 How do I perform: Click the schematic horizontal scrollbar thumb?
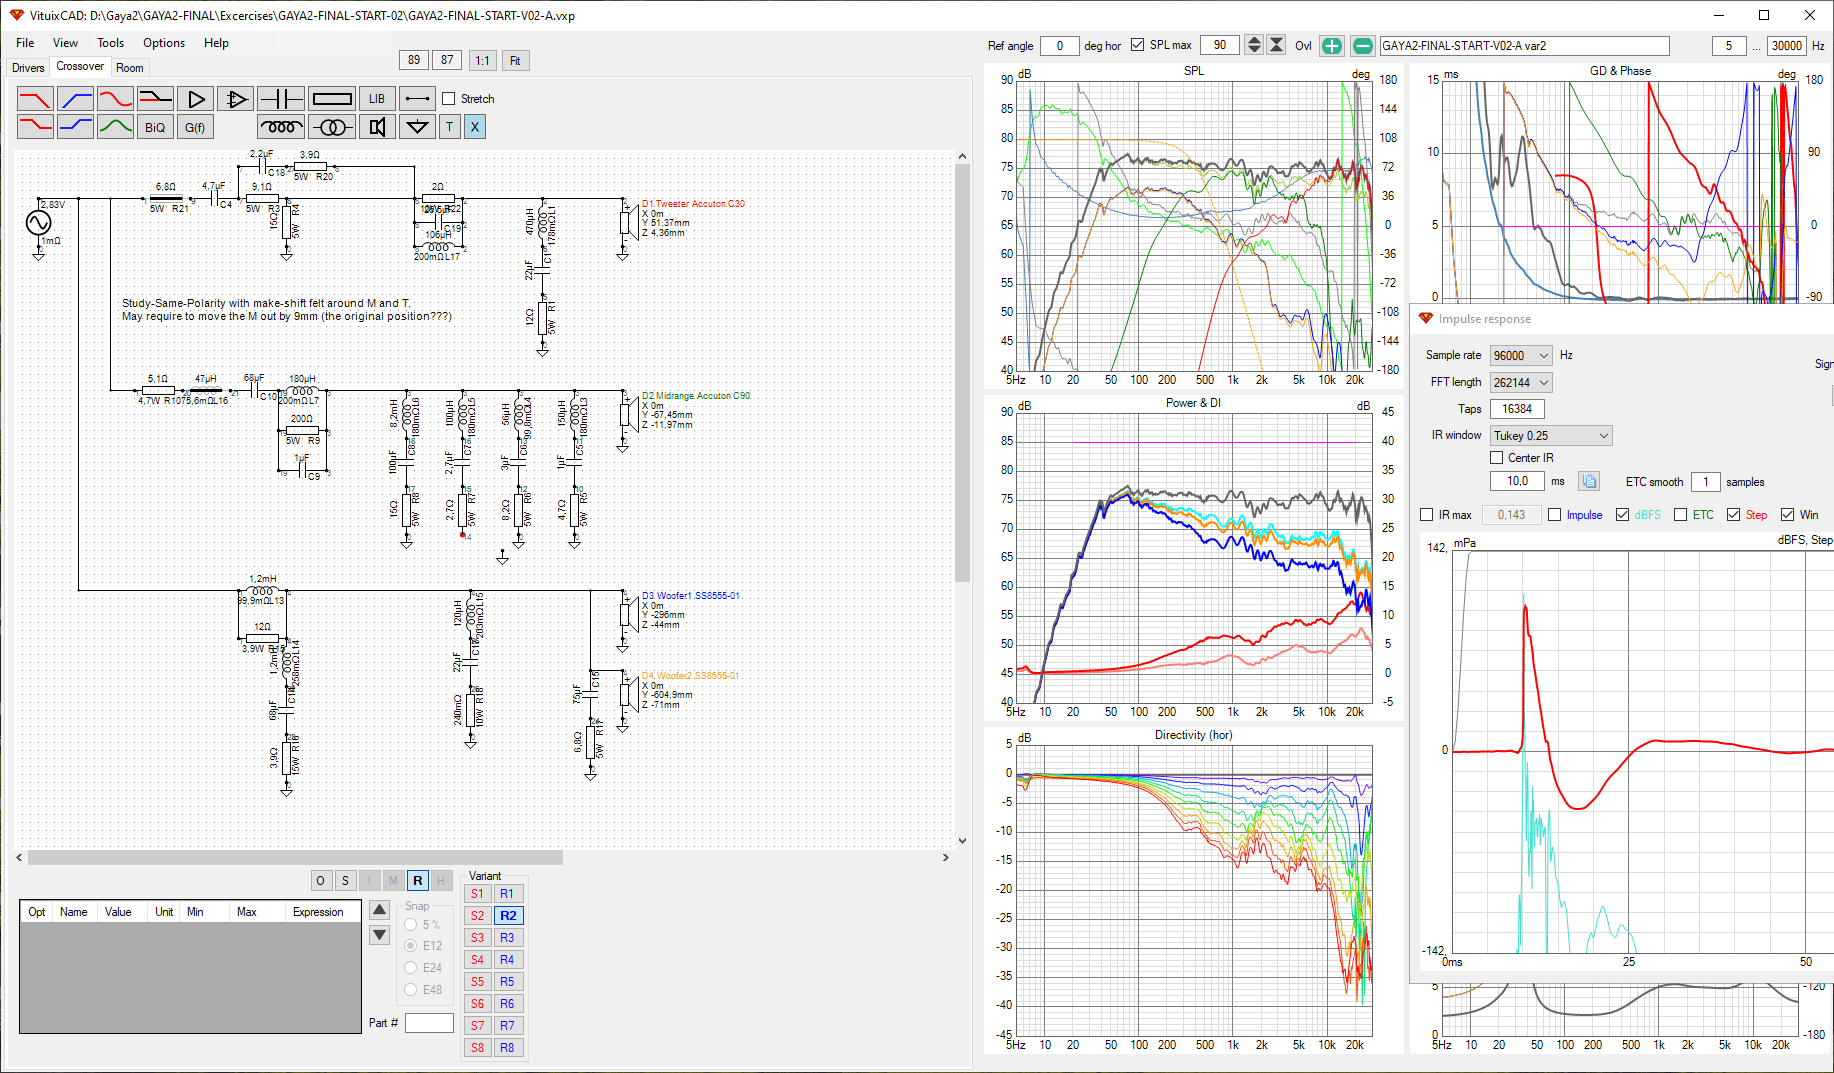295,857
